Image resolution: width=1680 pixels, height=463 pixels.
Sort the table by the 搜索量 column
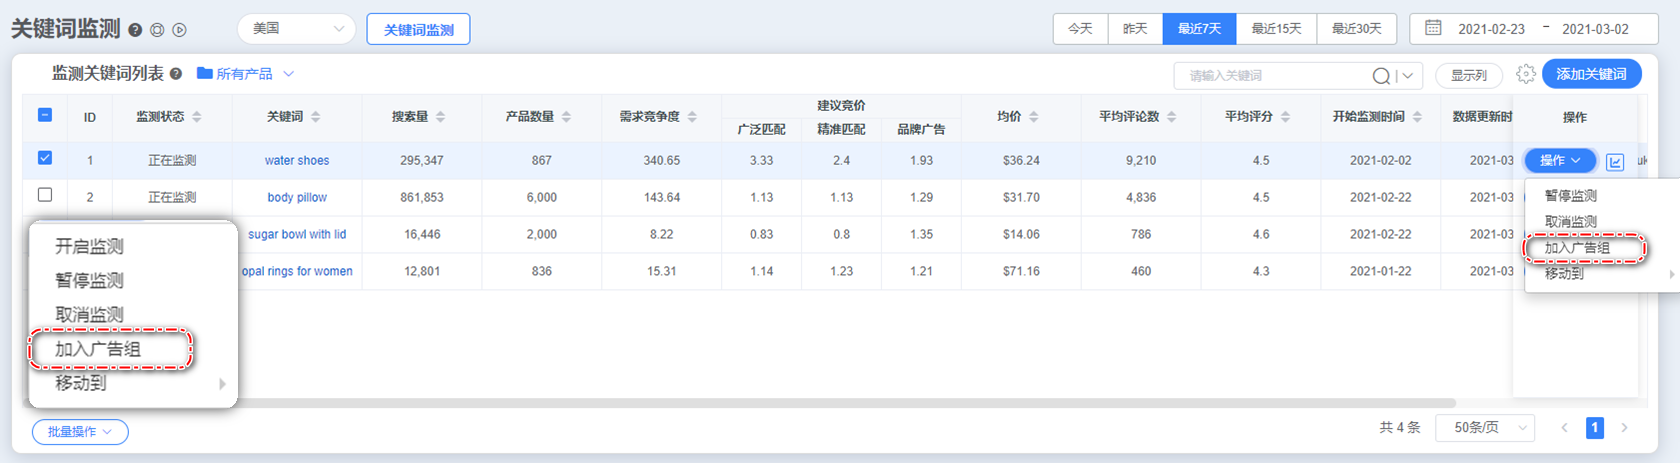tap(440, 117)
